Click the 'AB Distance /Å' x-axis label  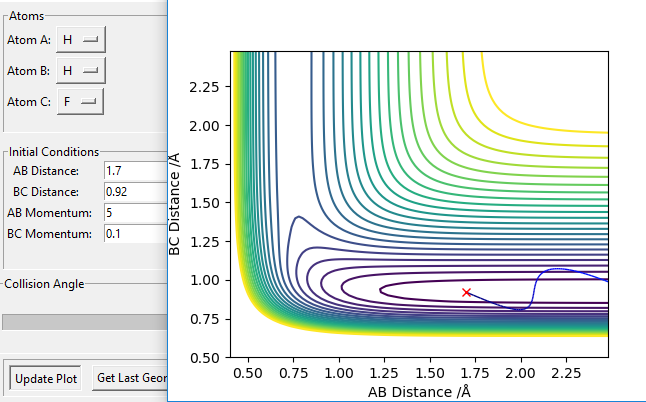419,392
